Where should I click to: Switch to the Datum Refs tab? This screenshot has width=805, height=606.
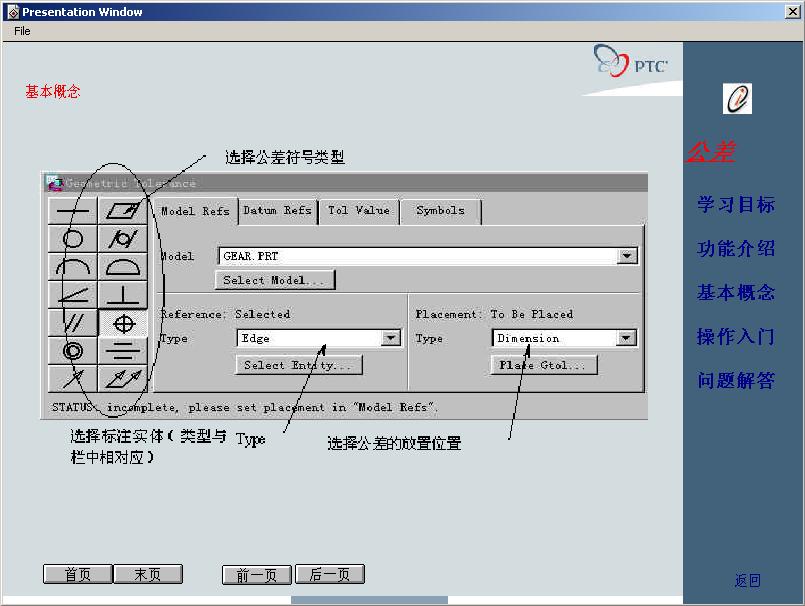[x=278, y=211]
